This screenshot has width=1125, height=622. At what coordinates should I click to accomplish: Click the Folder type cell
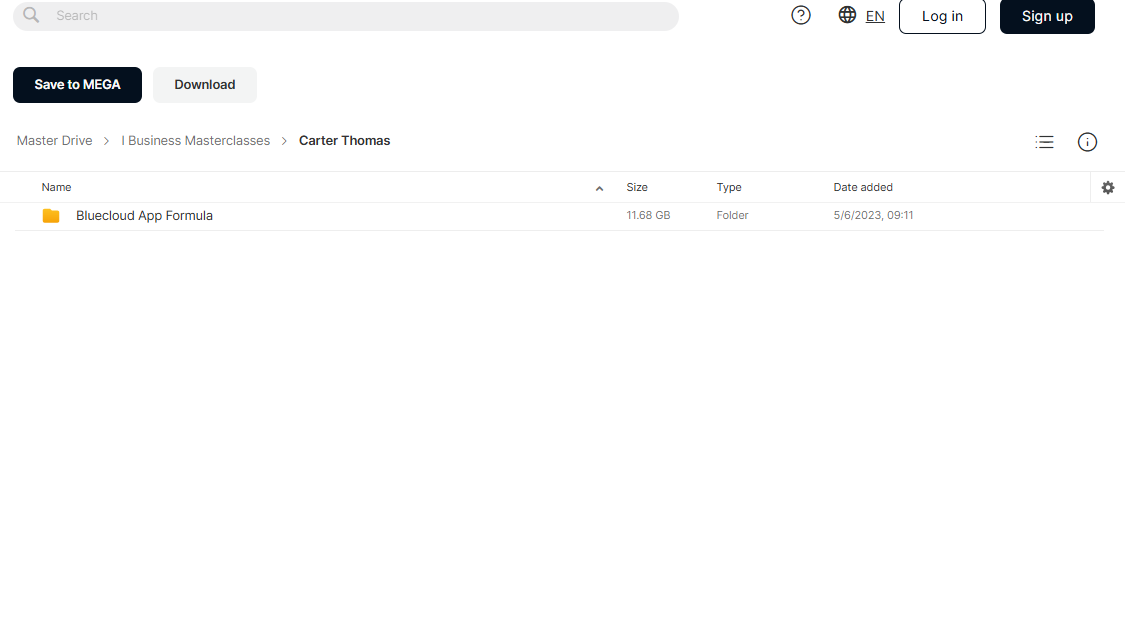coord(732,215)
